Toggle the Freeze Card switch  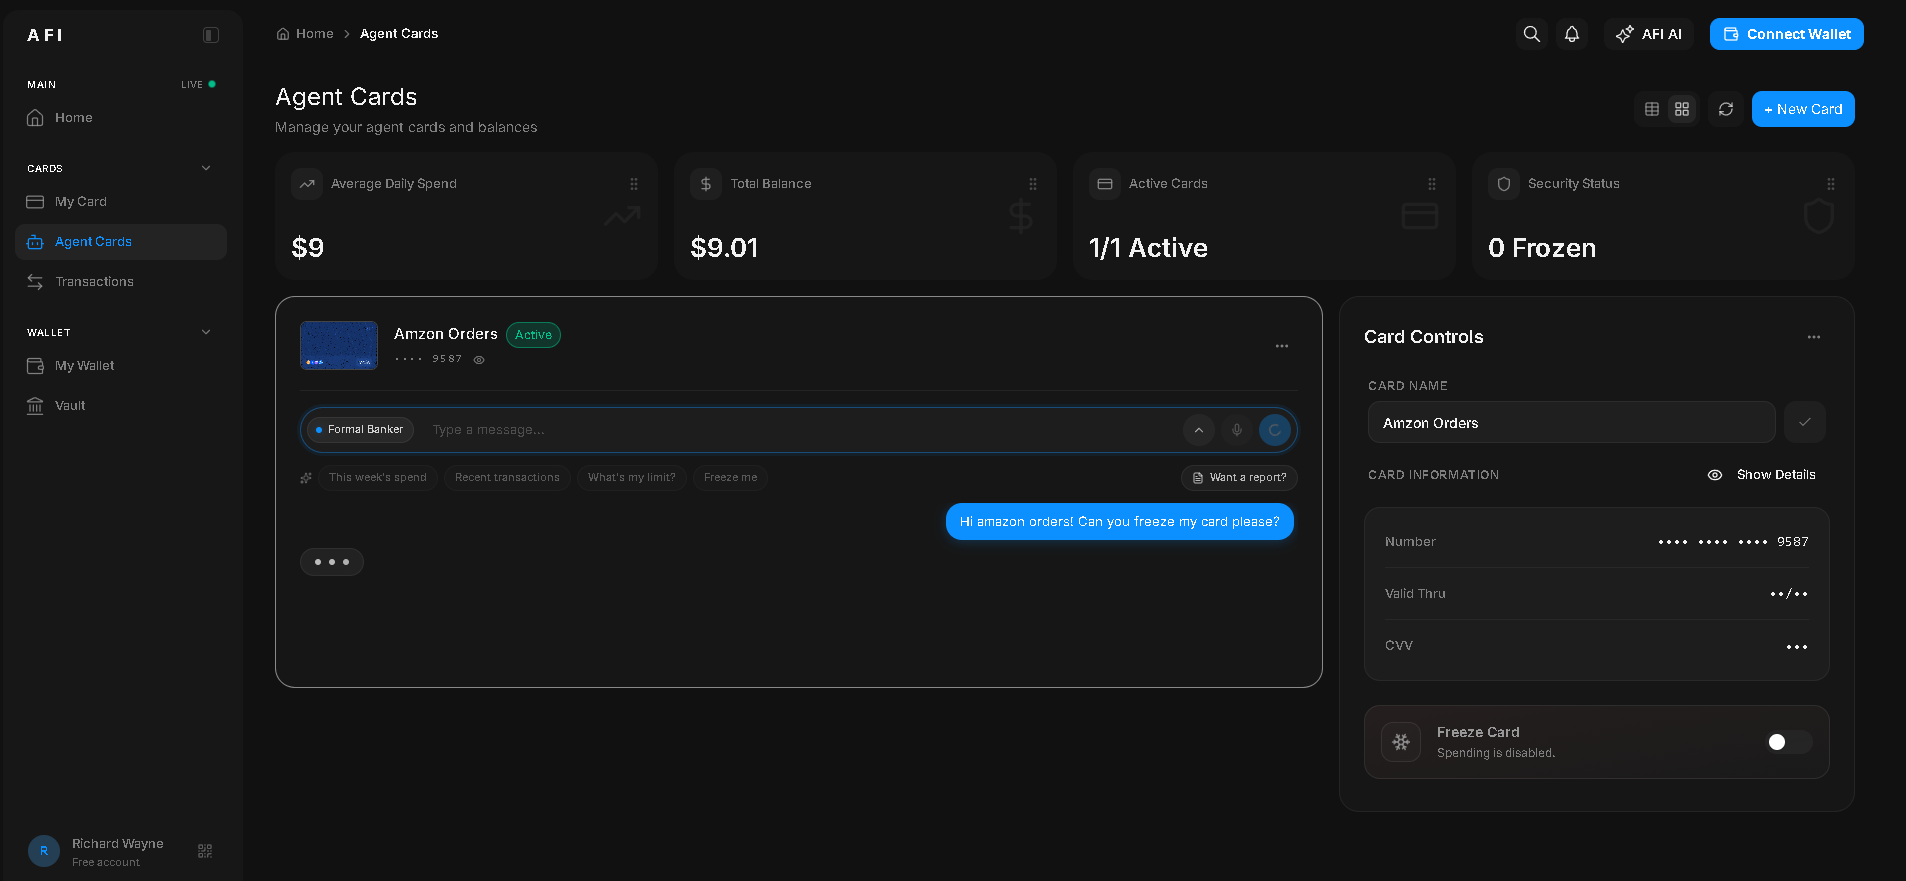coord(1790,742)
